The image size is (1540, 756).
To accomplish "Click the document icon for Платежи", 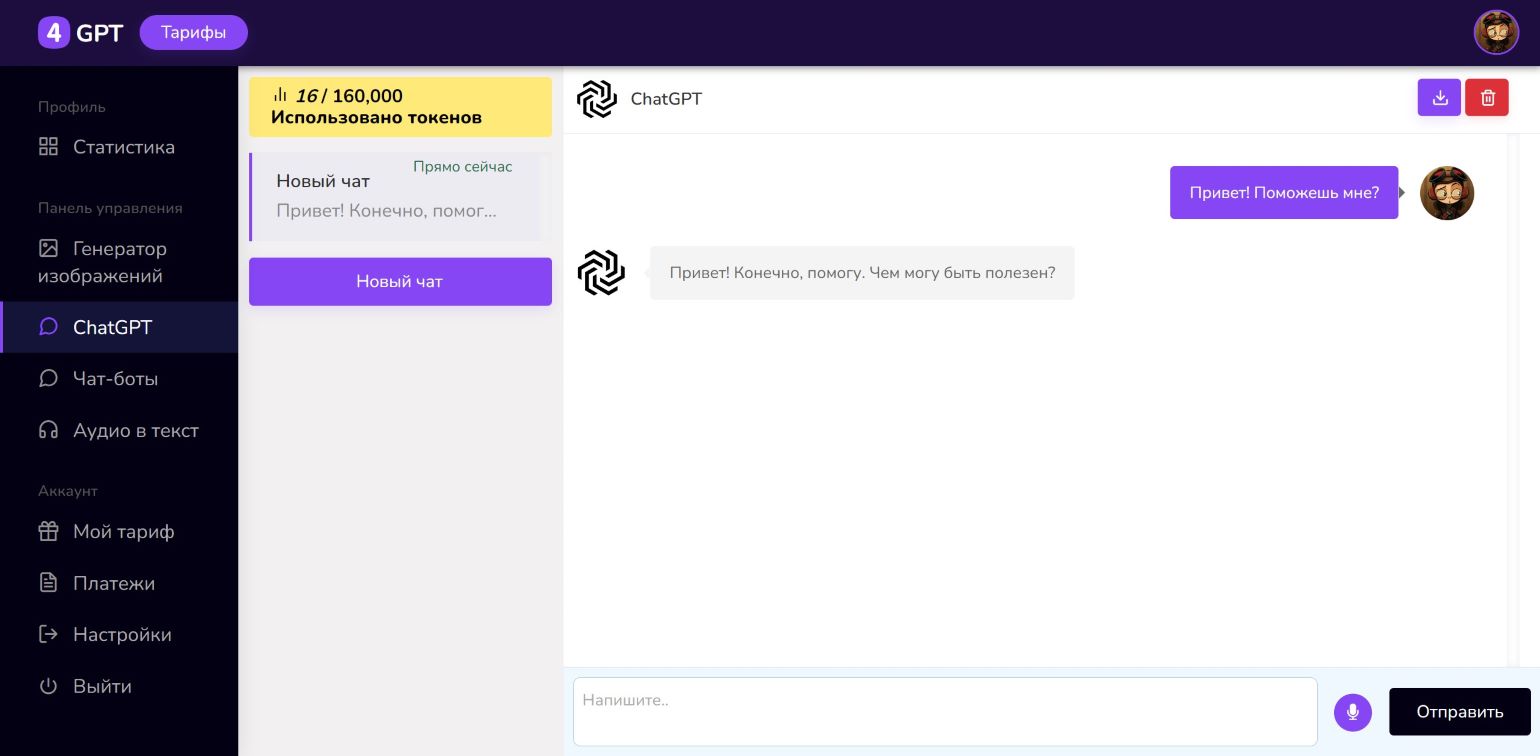I will click(x=48, y=583).
